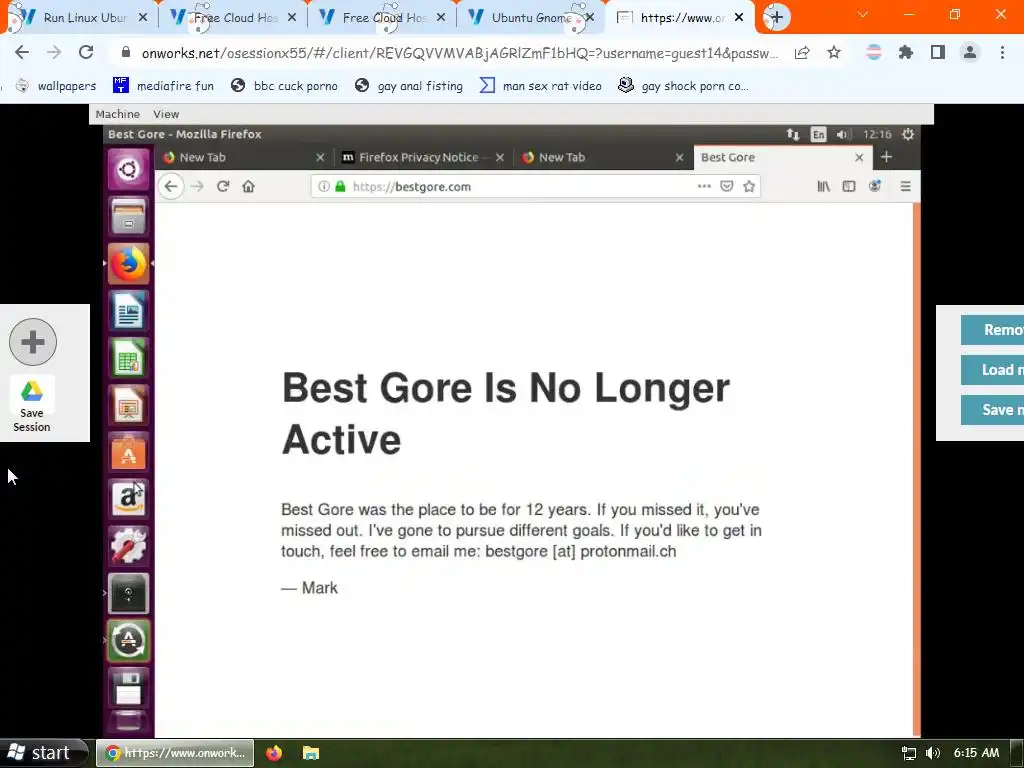The width and height of the screenshot is (1024, 768).
Task: Open new tab in inner Firefox
Action: pos(886,157)
